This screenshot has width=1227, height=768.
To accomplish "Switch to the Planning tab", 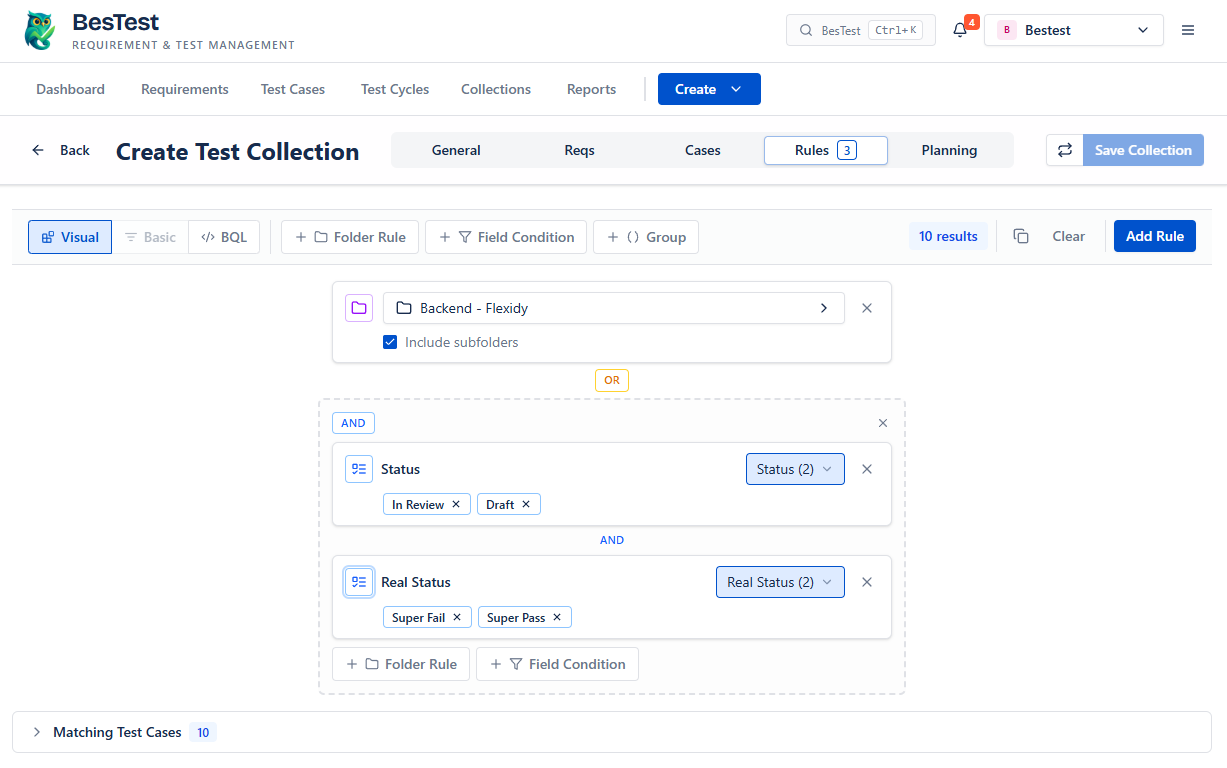I will click(x=949, y=150).
